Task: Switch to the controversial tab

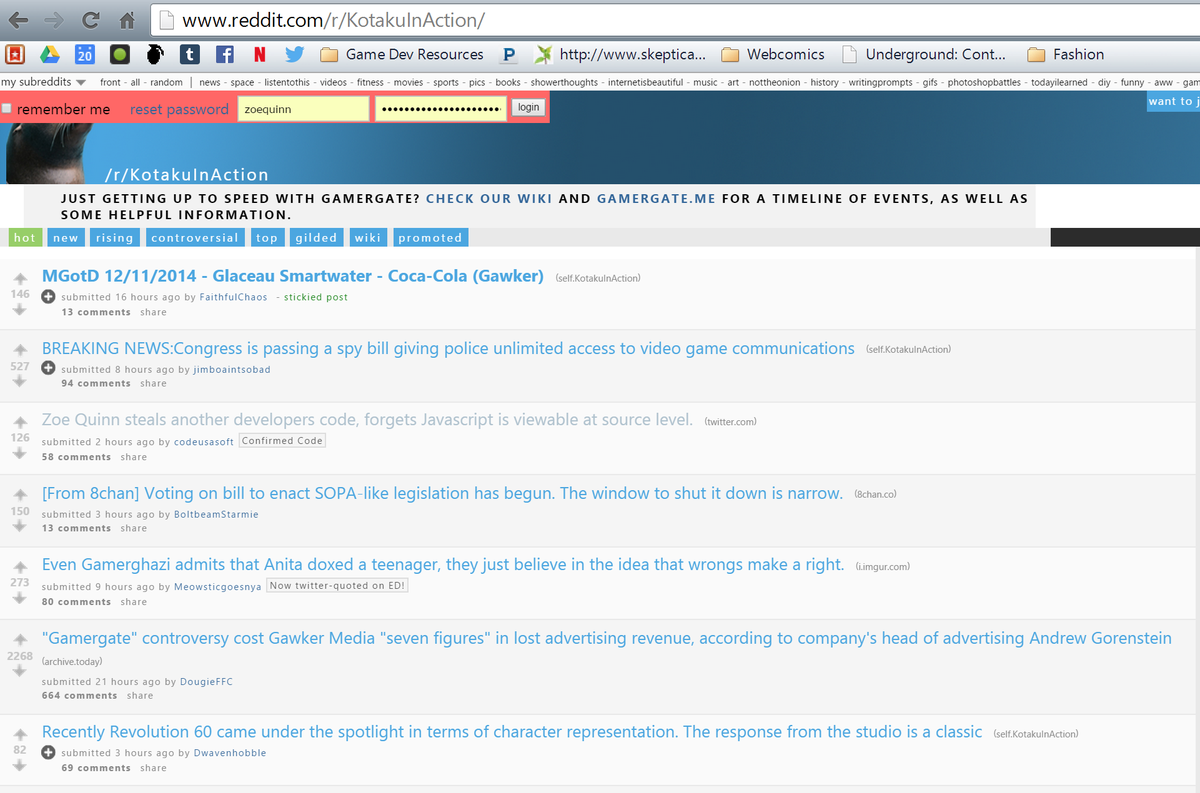Action: 195,238
